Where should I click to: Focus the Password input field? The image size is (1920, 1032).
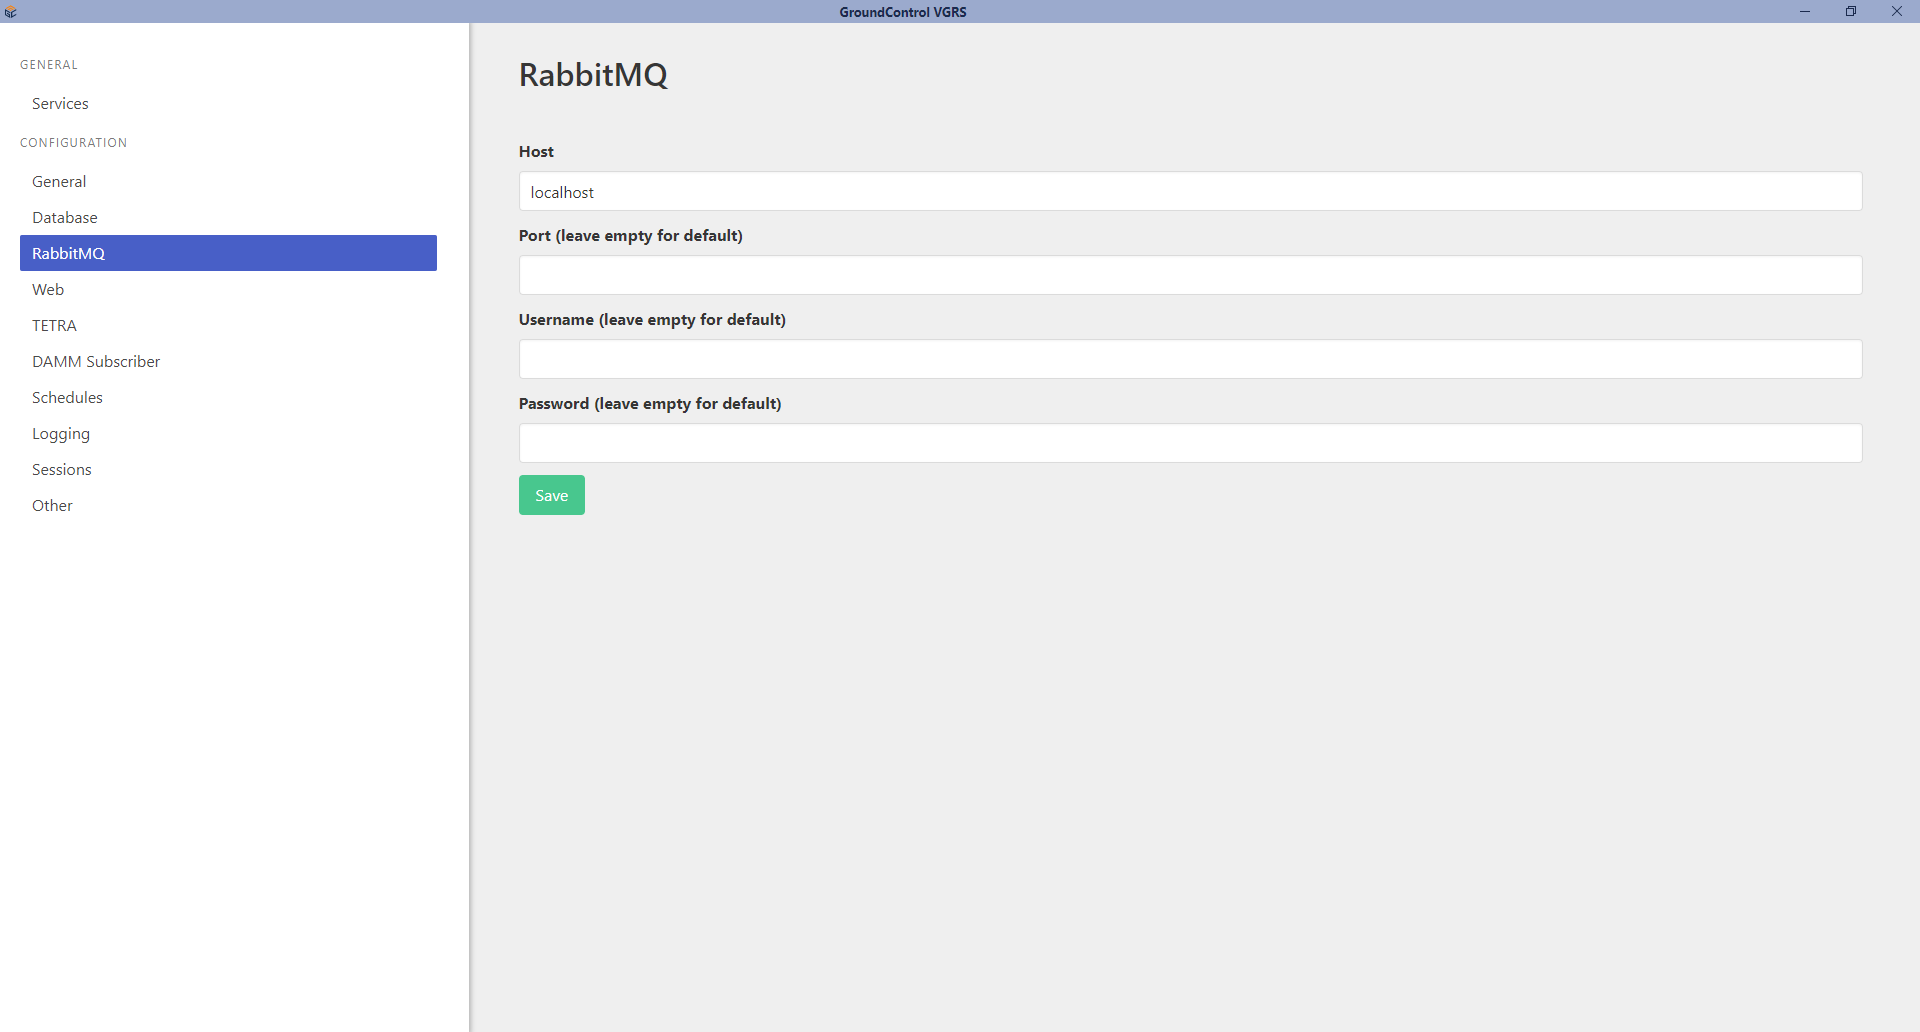point(1190,444)
